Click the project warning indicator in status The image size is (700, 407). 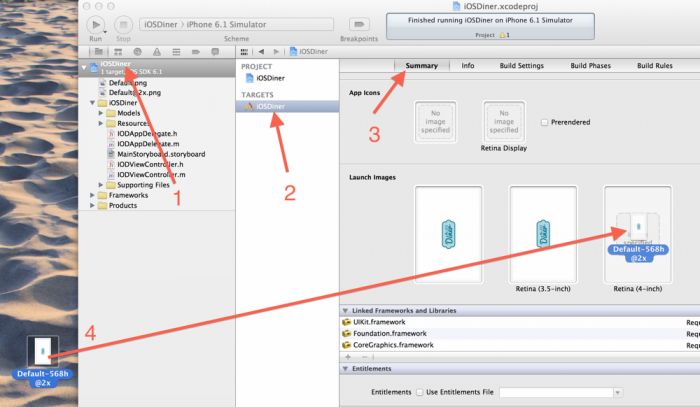(x=504, y=35)
